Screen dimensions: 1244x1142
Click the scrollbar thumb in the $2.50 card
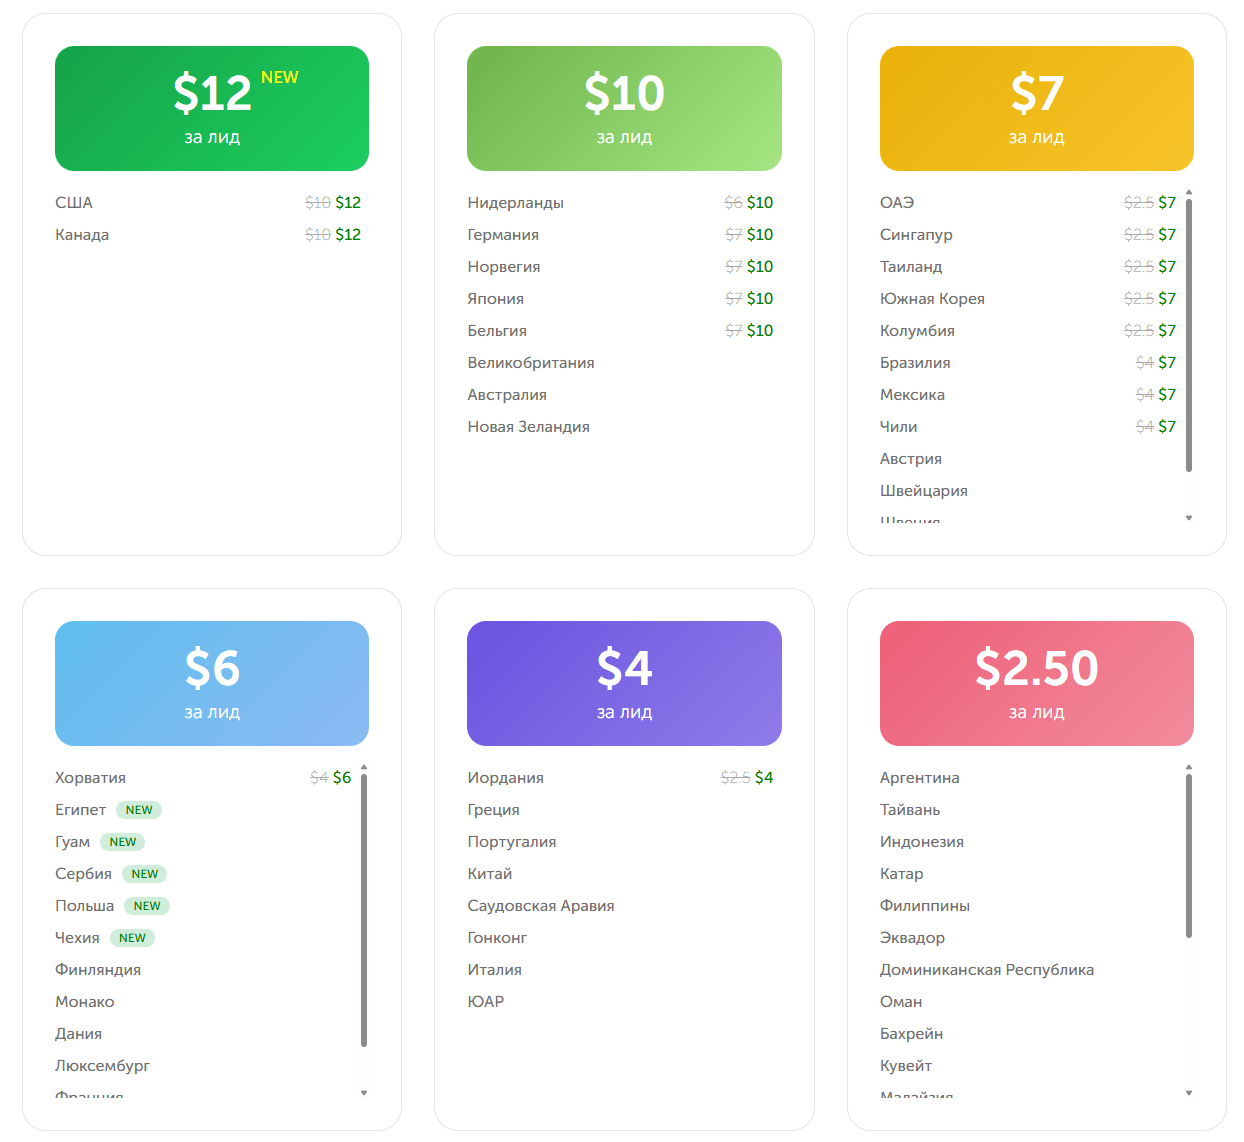click(1189, 856)
